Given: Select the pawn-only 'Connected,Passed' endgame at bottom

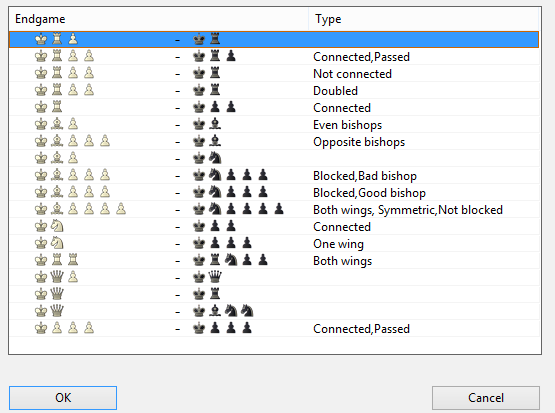Looking at the screenshot, I should point(274,328).
